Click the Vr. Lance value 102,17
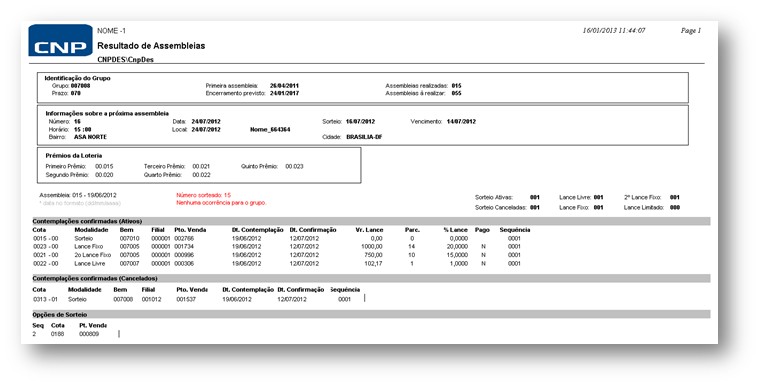760x386 pixels. tap(373, 264)
